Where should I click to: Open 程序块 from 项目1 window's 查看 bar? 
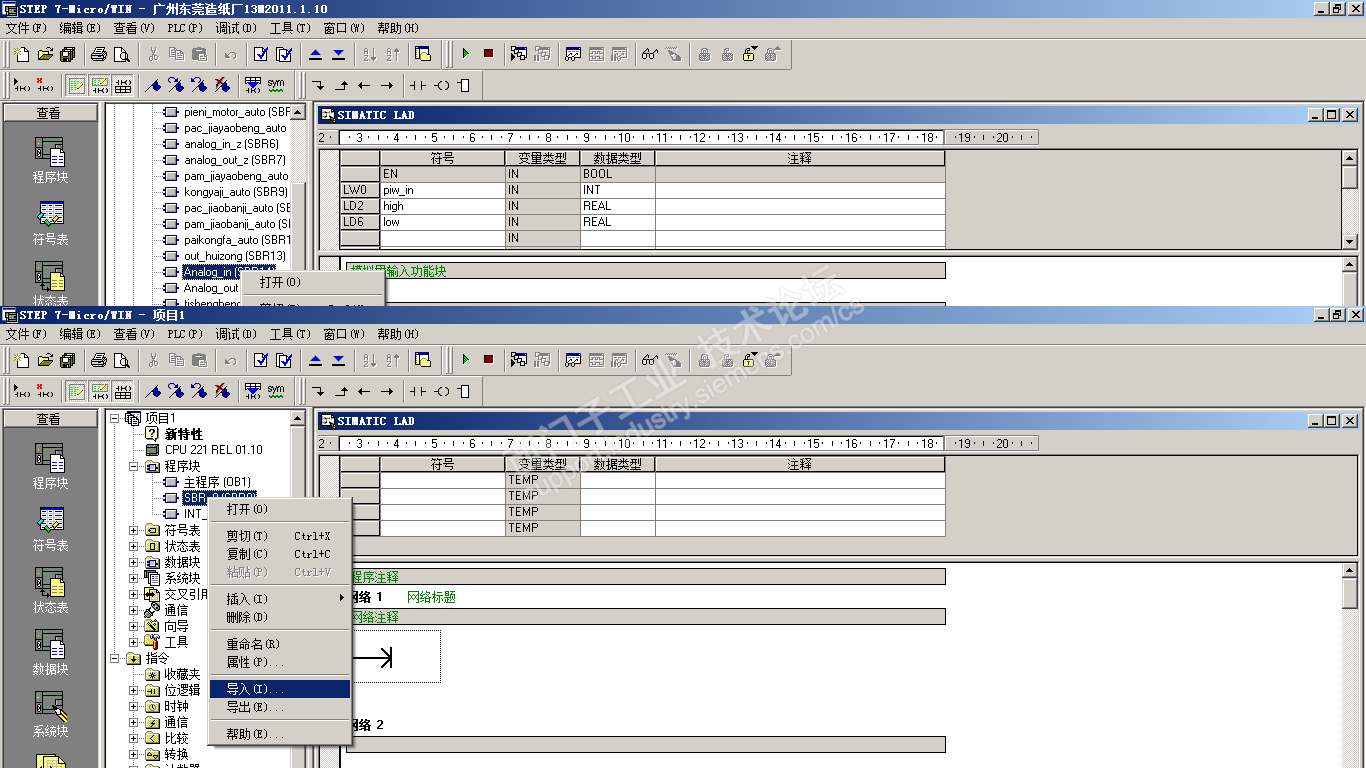[x=50, y=466]
